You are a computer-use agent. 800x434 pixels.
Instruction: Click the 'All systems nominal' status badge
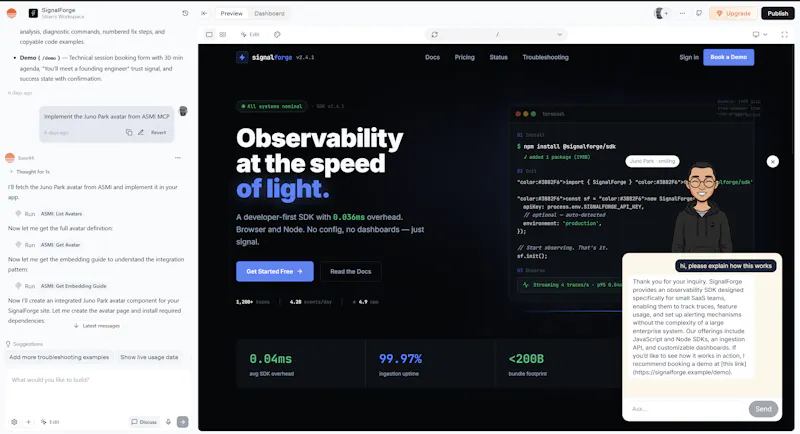pyautogui.click(x=271, y=106)
